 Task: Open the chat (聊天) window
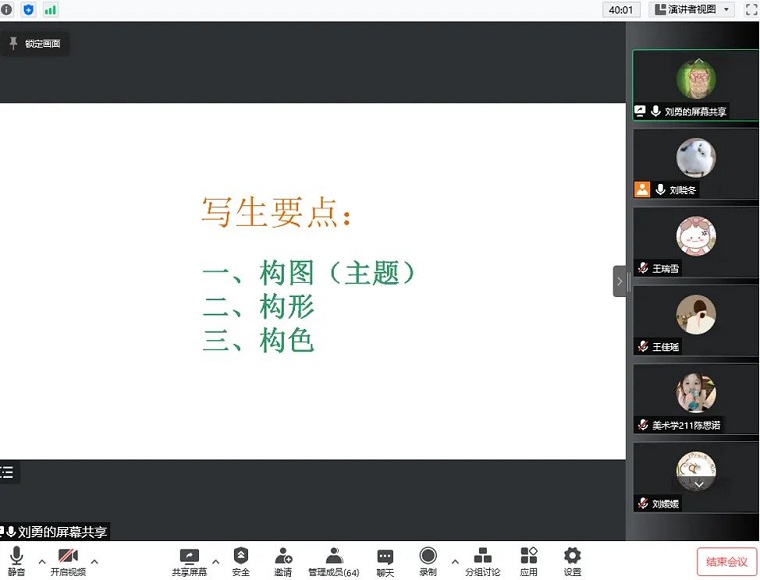click(385, 558)
